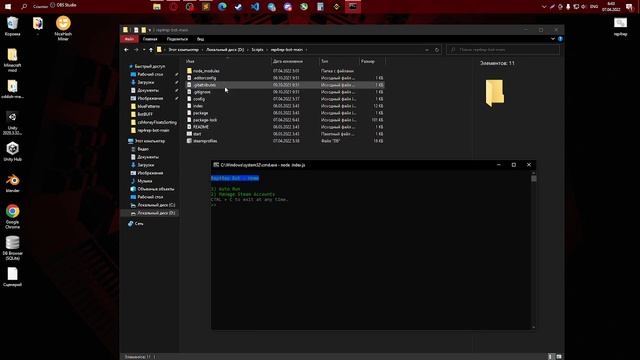Expand the address bar history dropdown
The width and height of the screenshot is (640, 360).
pyautogui.click(x=427, y=50)
